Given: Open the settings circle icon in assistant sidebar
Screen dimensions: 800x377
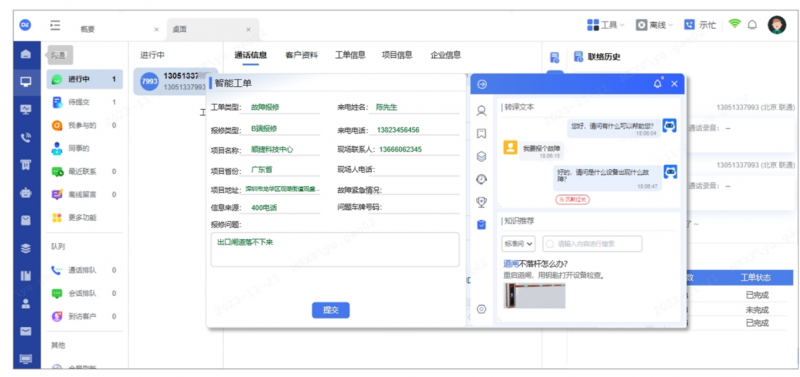Looking at the screenshot, I should coord(481,309).
